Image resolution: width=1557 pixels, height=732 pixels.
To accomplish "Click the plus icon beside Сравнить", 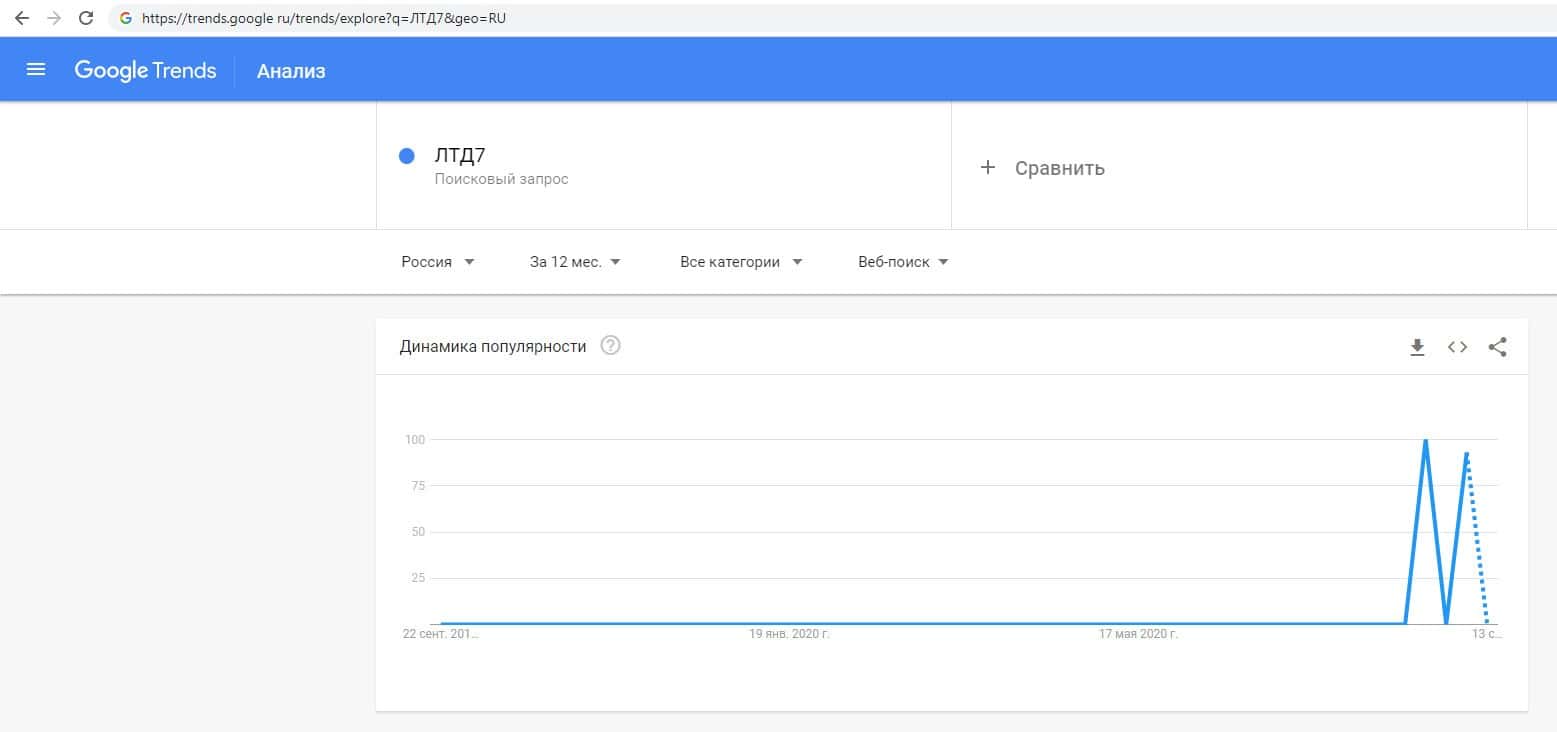I will coord(988,168).
